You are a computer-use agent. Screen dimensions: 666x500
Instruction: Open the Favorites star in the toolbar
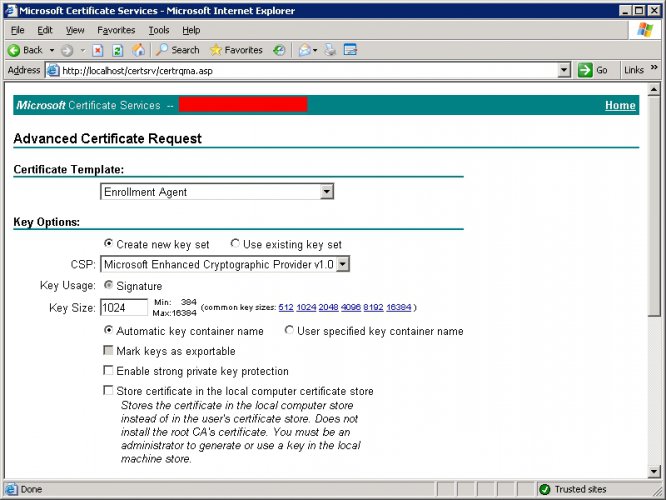pos(236,50)
